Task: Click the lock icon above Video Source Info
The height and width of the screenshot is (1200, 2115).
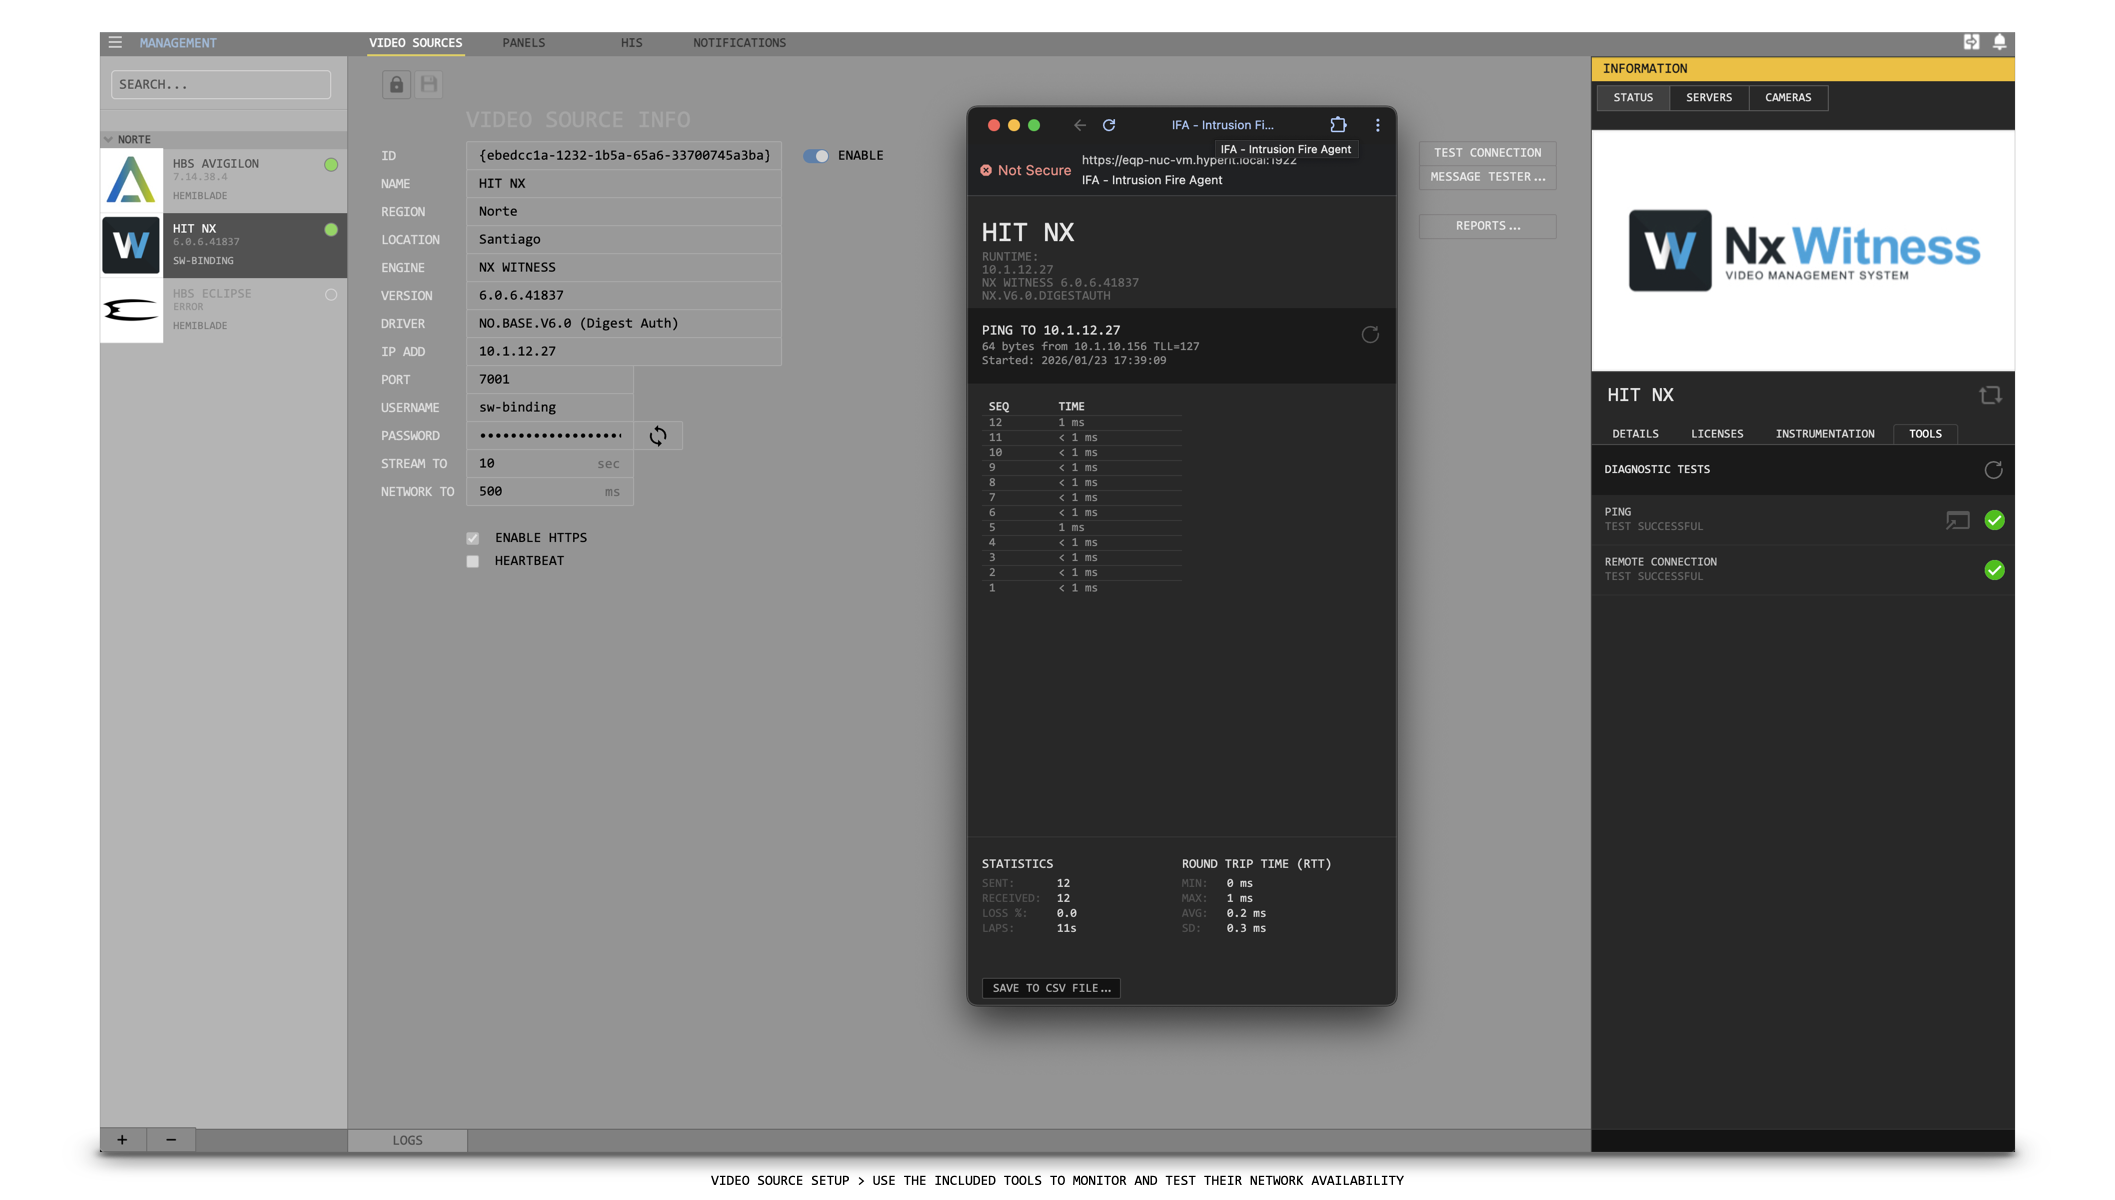Action: tap(396, 84)
